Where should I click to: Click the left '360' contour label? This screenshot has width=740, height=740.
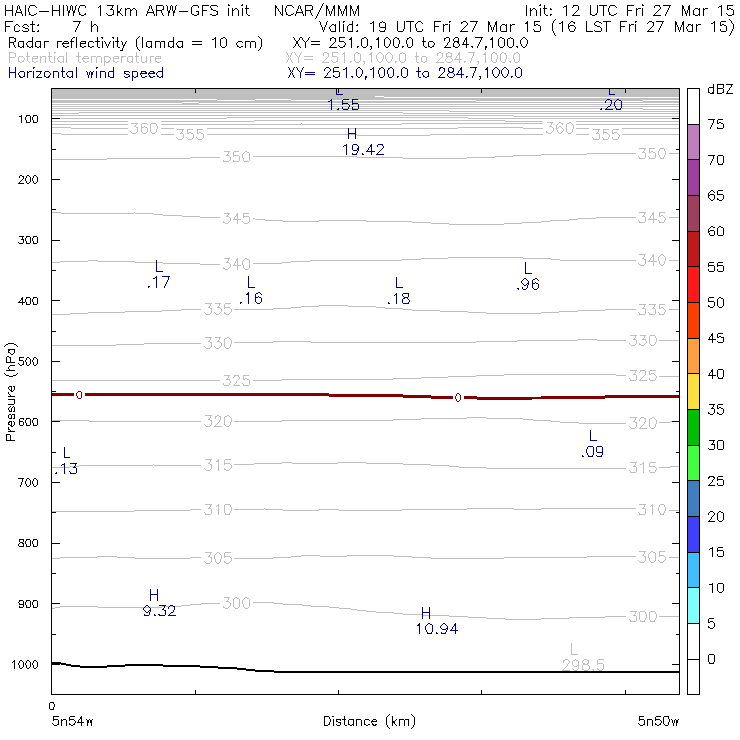[144, 128]
